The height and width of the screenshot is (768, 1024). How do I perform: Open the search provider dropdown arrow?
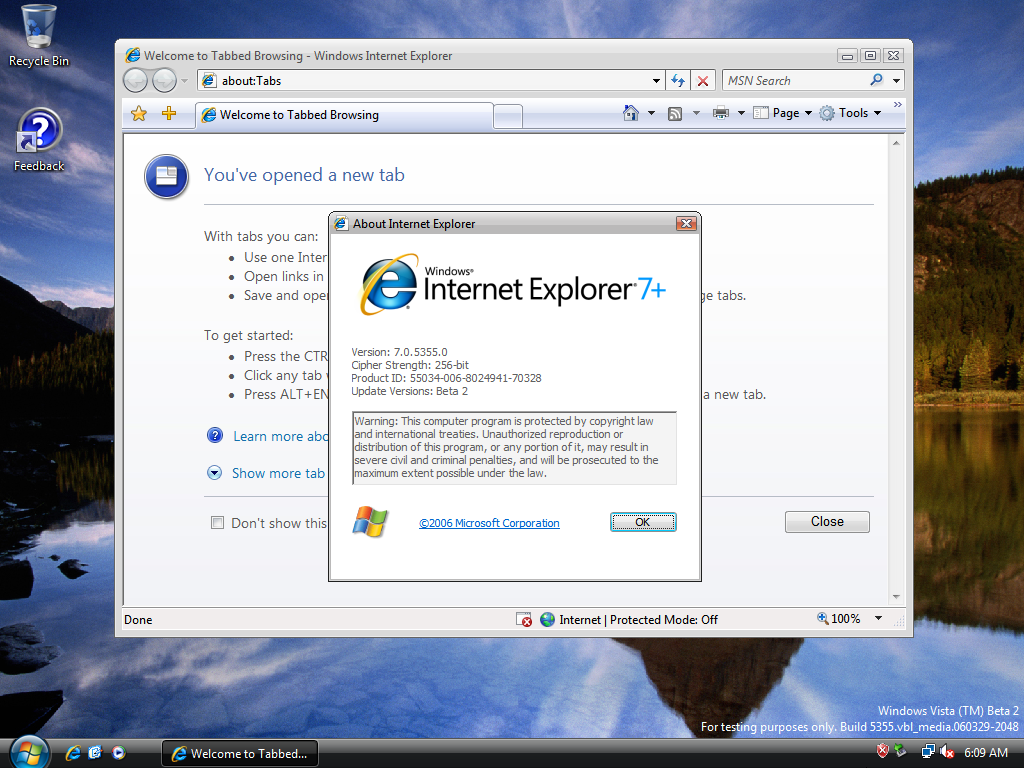point(896,80)
